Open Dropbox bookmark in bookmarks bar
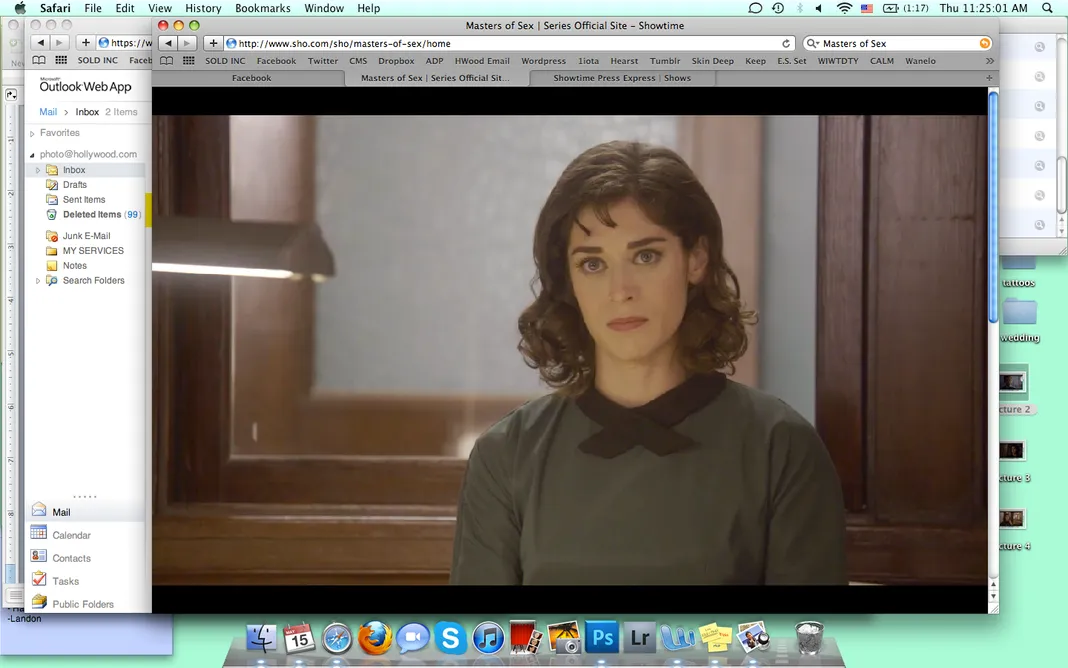The width and height of the screenshot is (1068, 668). 396,61
